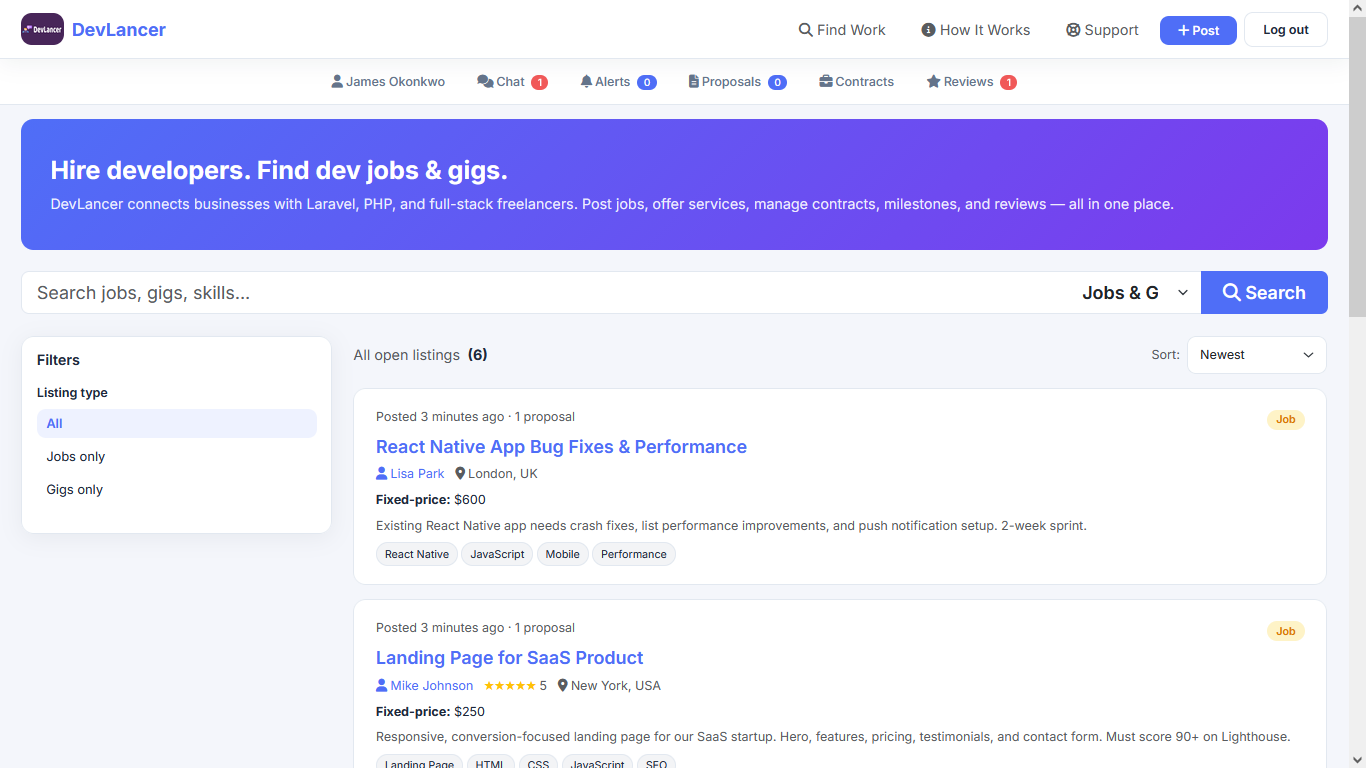
Task: Select All listing type filter
Action: pos(177,423)
